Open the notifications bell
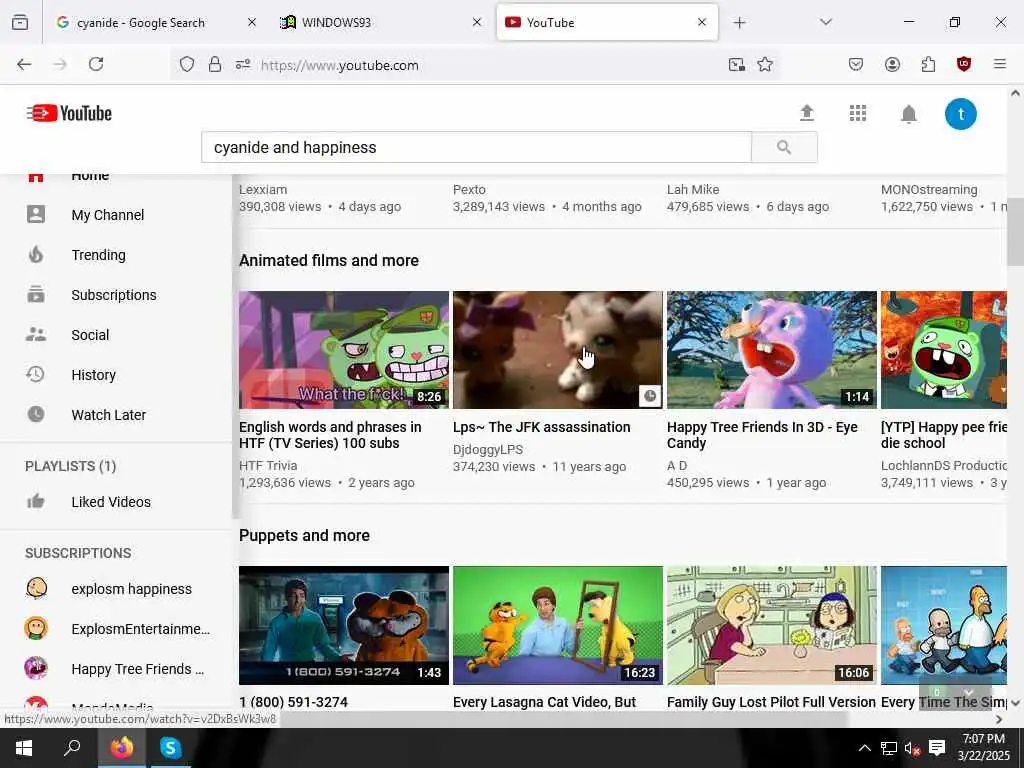The image size is (1024, 768). tap(908, 114)
